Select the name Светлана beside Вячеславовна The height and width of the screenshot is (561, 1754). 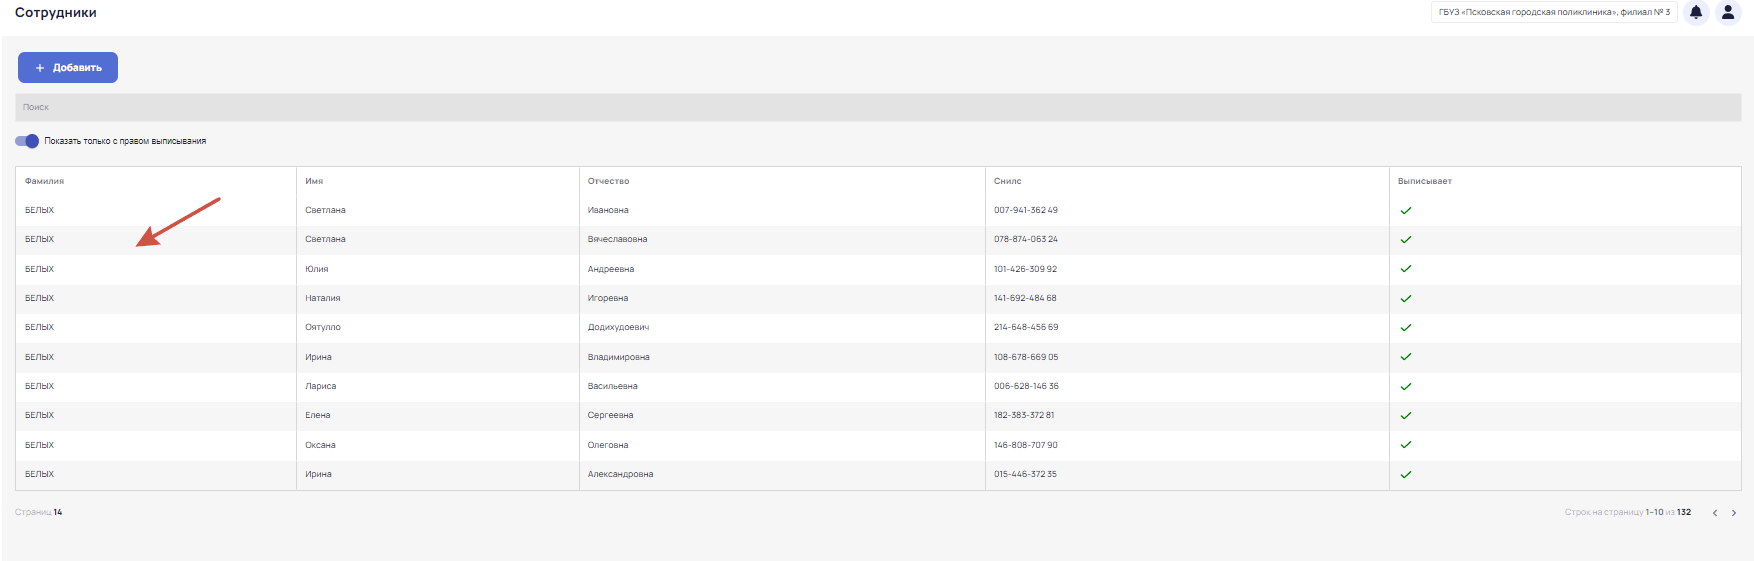click(x=325, y=239)
